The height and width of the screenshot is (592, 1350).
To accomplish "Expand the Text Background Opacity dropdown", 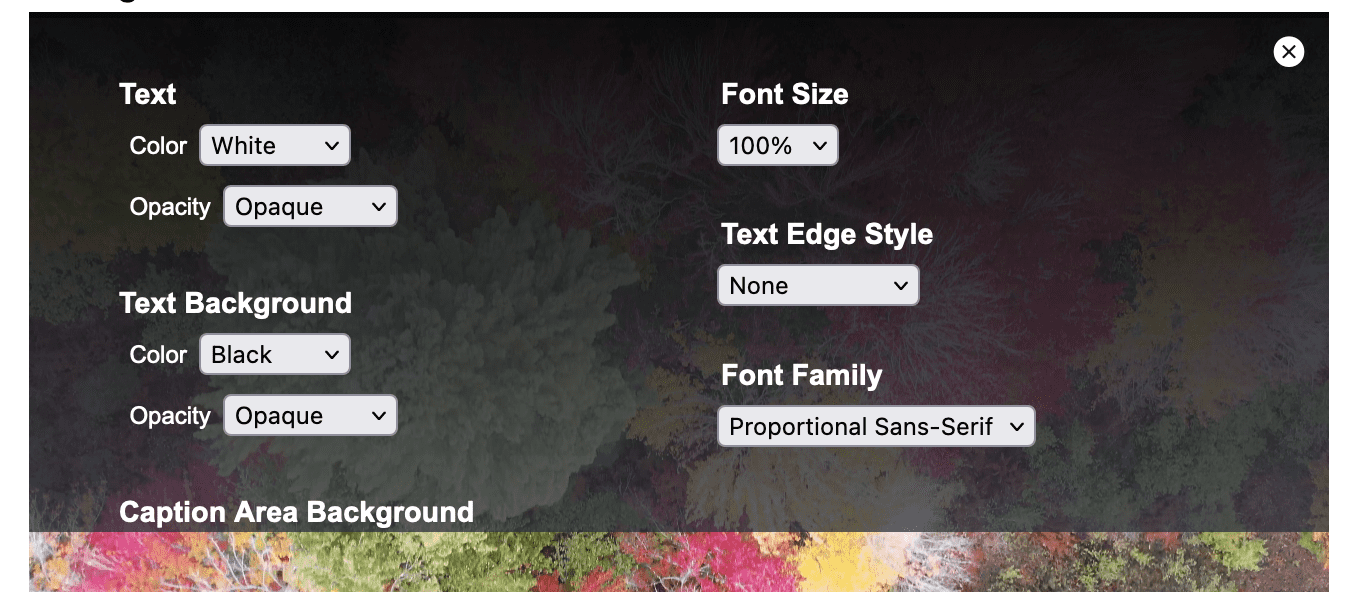I will 310,416.
